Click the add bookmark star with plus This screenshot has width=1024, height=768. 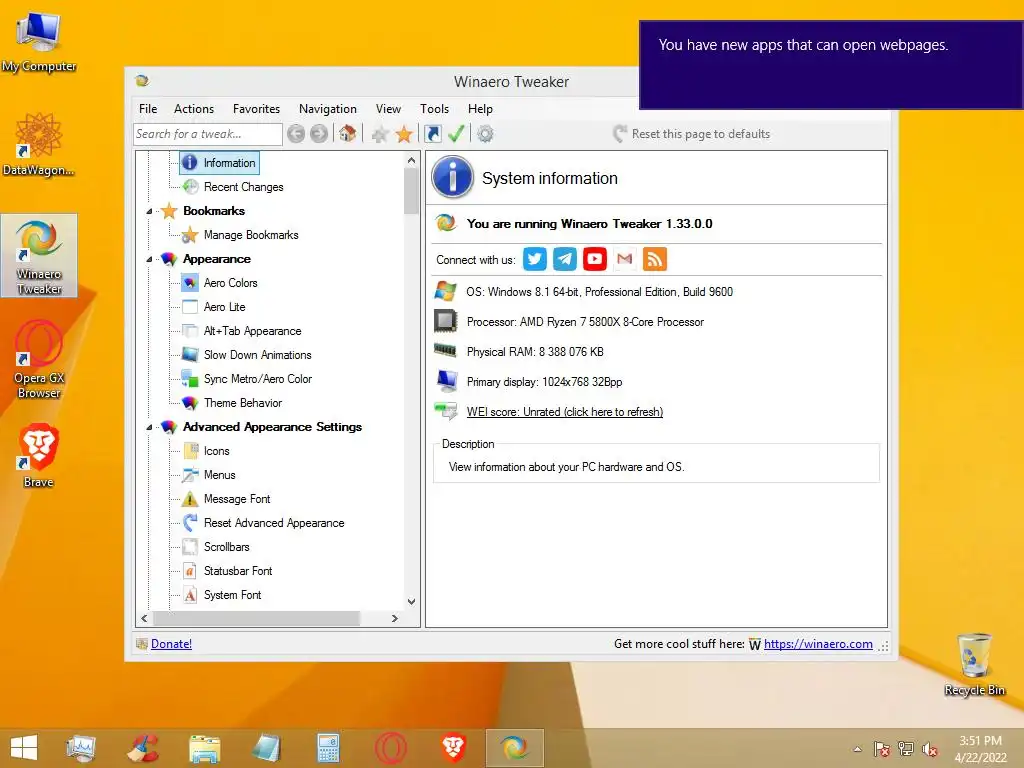(379, 135)
